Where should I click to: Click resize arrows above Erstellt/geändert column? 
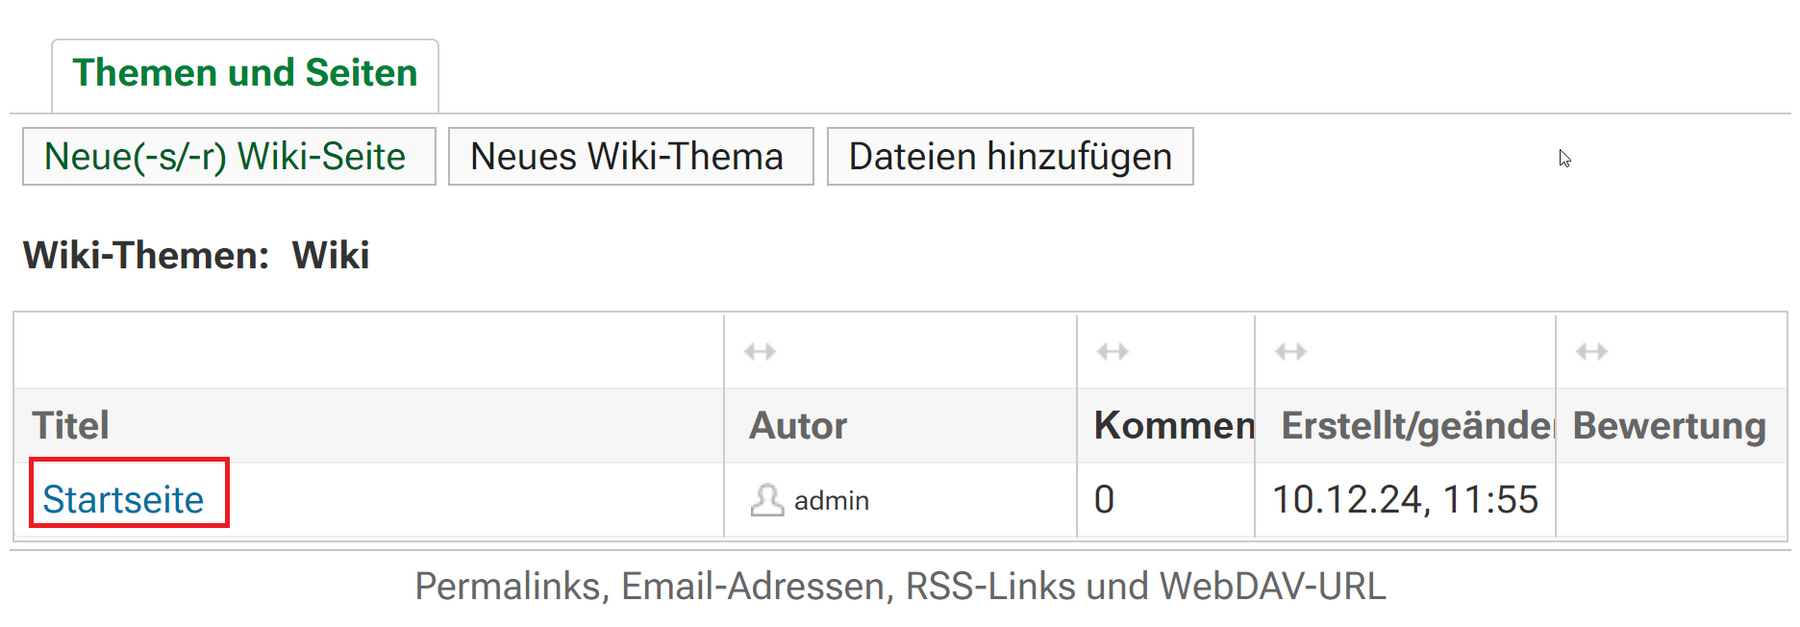point(1291,351)
